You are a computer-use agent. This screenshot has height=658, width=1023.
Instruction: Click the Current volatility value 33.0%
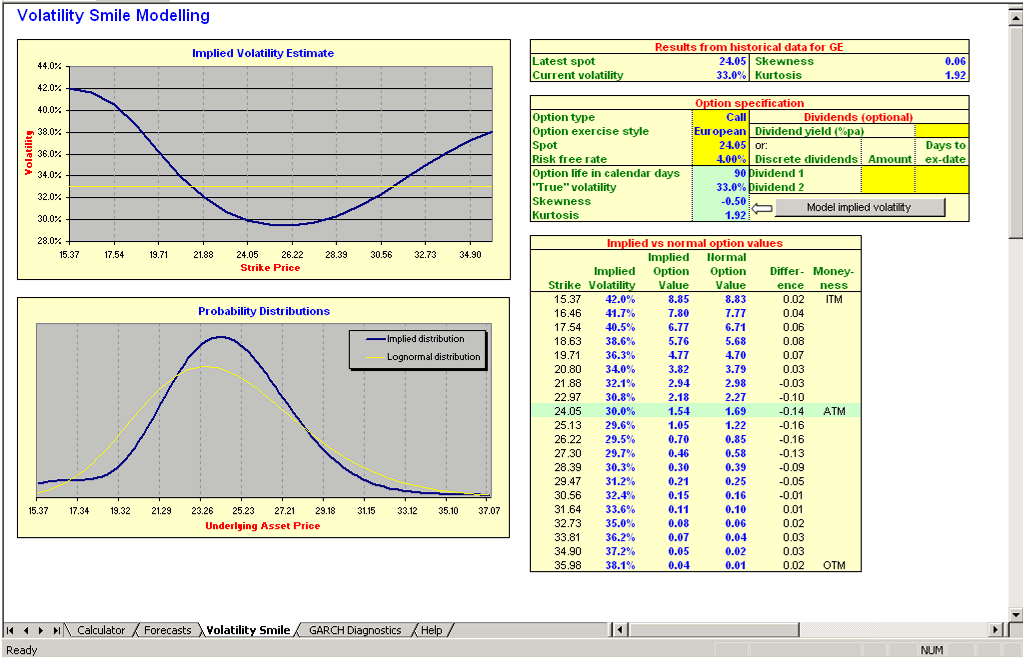tap(731, 76)
